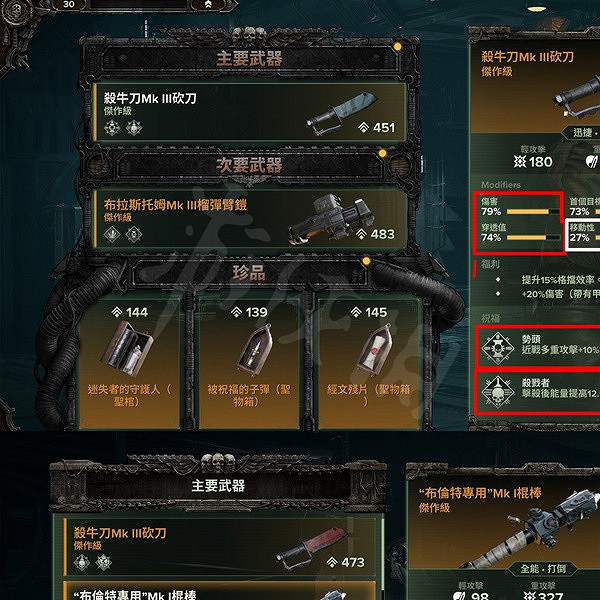Viewport: 600px width, 600px height.
Task: Click the 殺戮者 skull blessing icon
Action: 497,391
